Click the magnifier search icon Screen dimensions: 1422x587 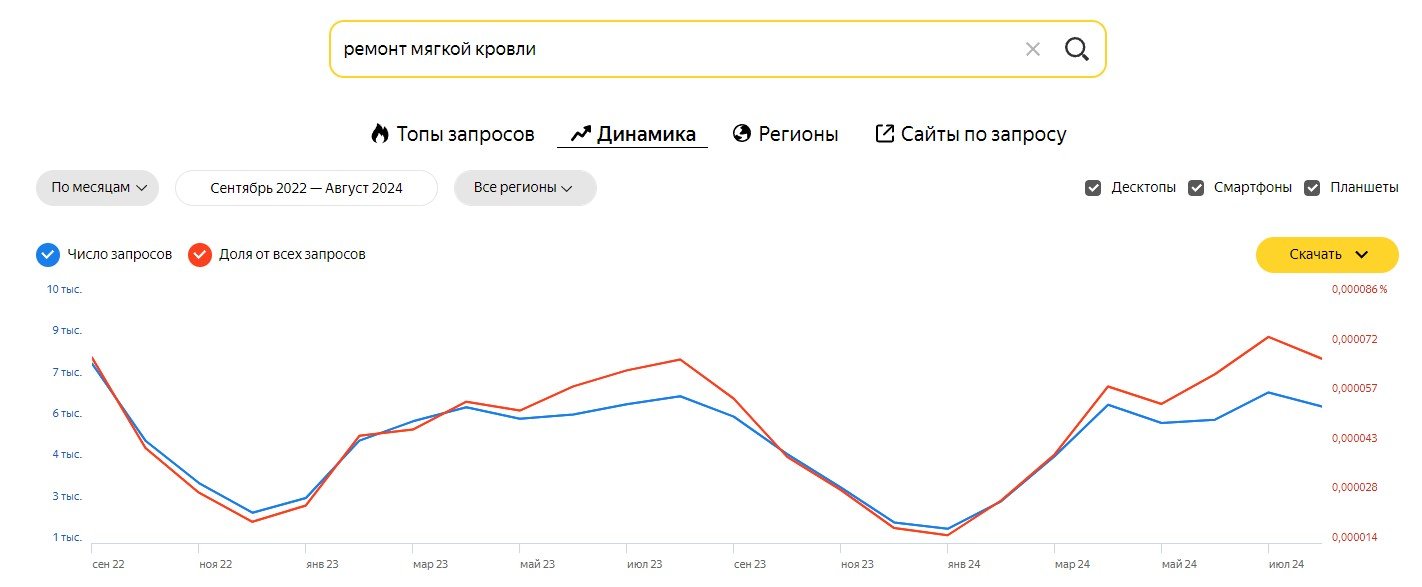pos(1076,49)
